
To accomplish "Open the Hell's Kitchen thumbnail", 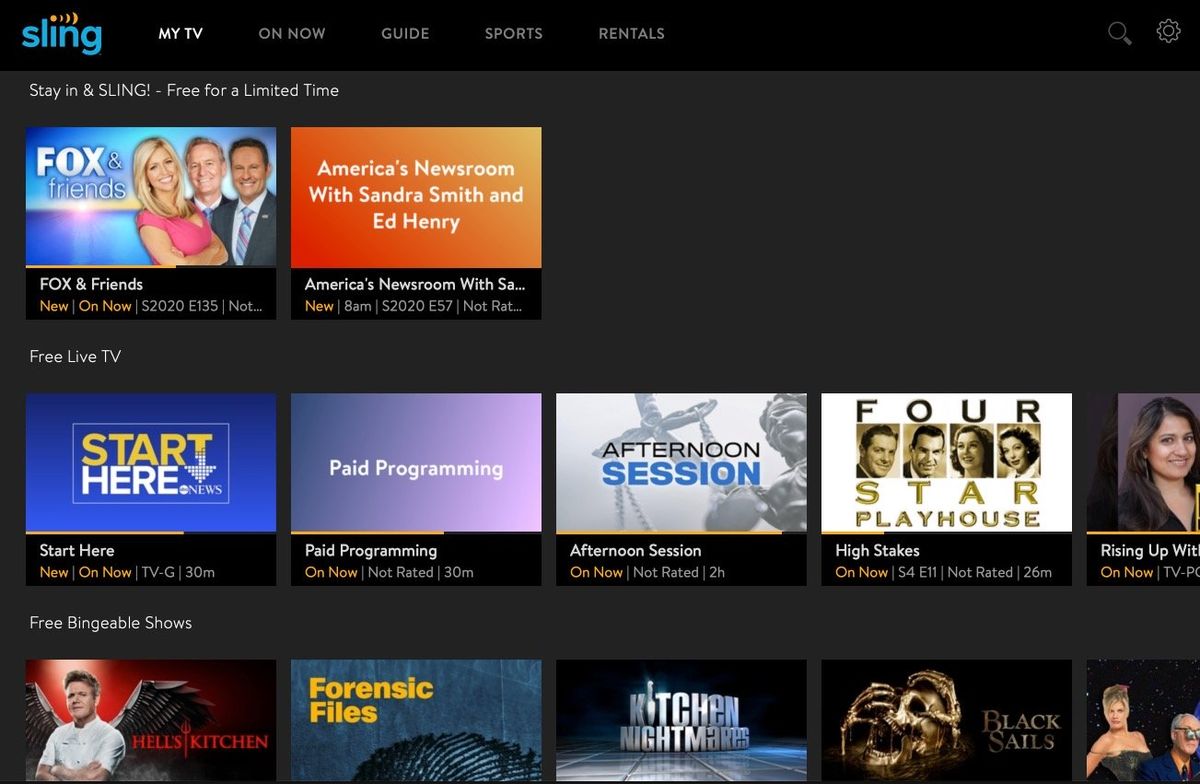I will point(150,720).
